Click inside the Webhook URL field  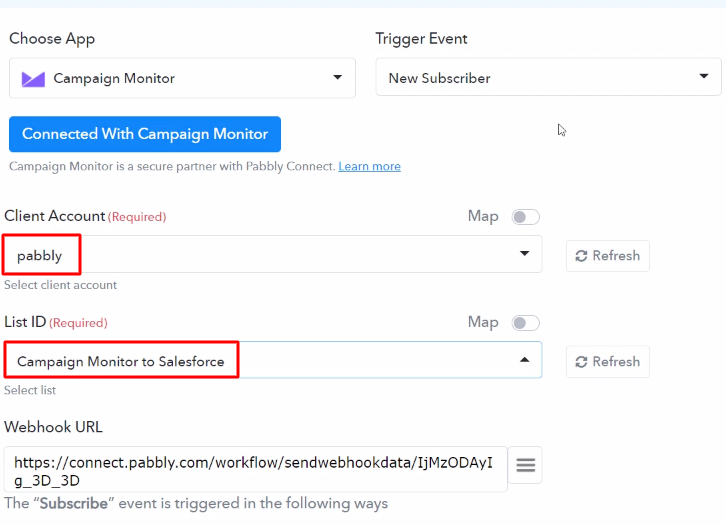tap(256, 469)
